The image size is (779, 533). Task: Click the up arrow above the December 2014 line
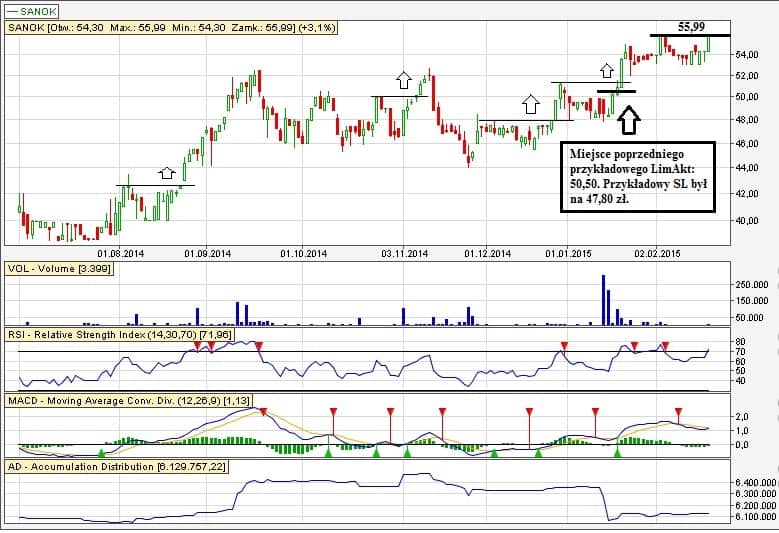tap(530, 103)
